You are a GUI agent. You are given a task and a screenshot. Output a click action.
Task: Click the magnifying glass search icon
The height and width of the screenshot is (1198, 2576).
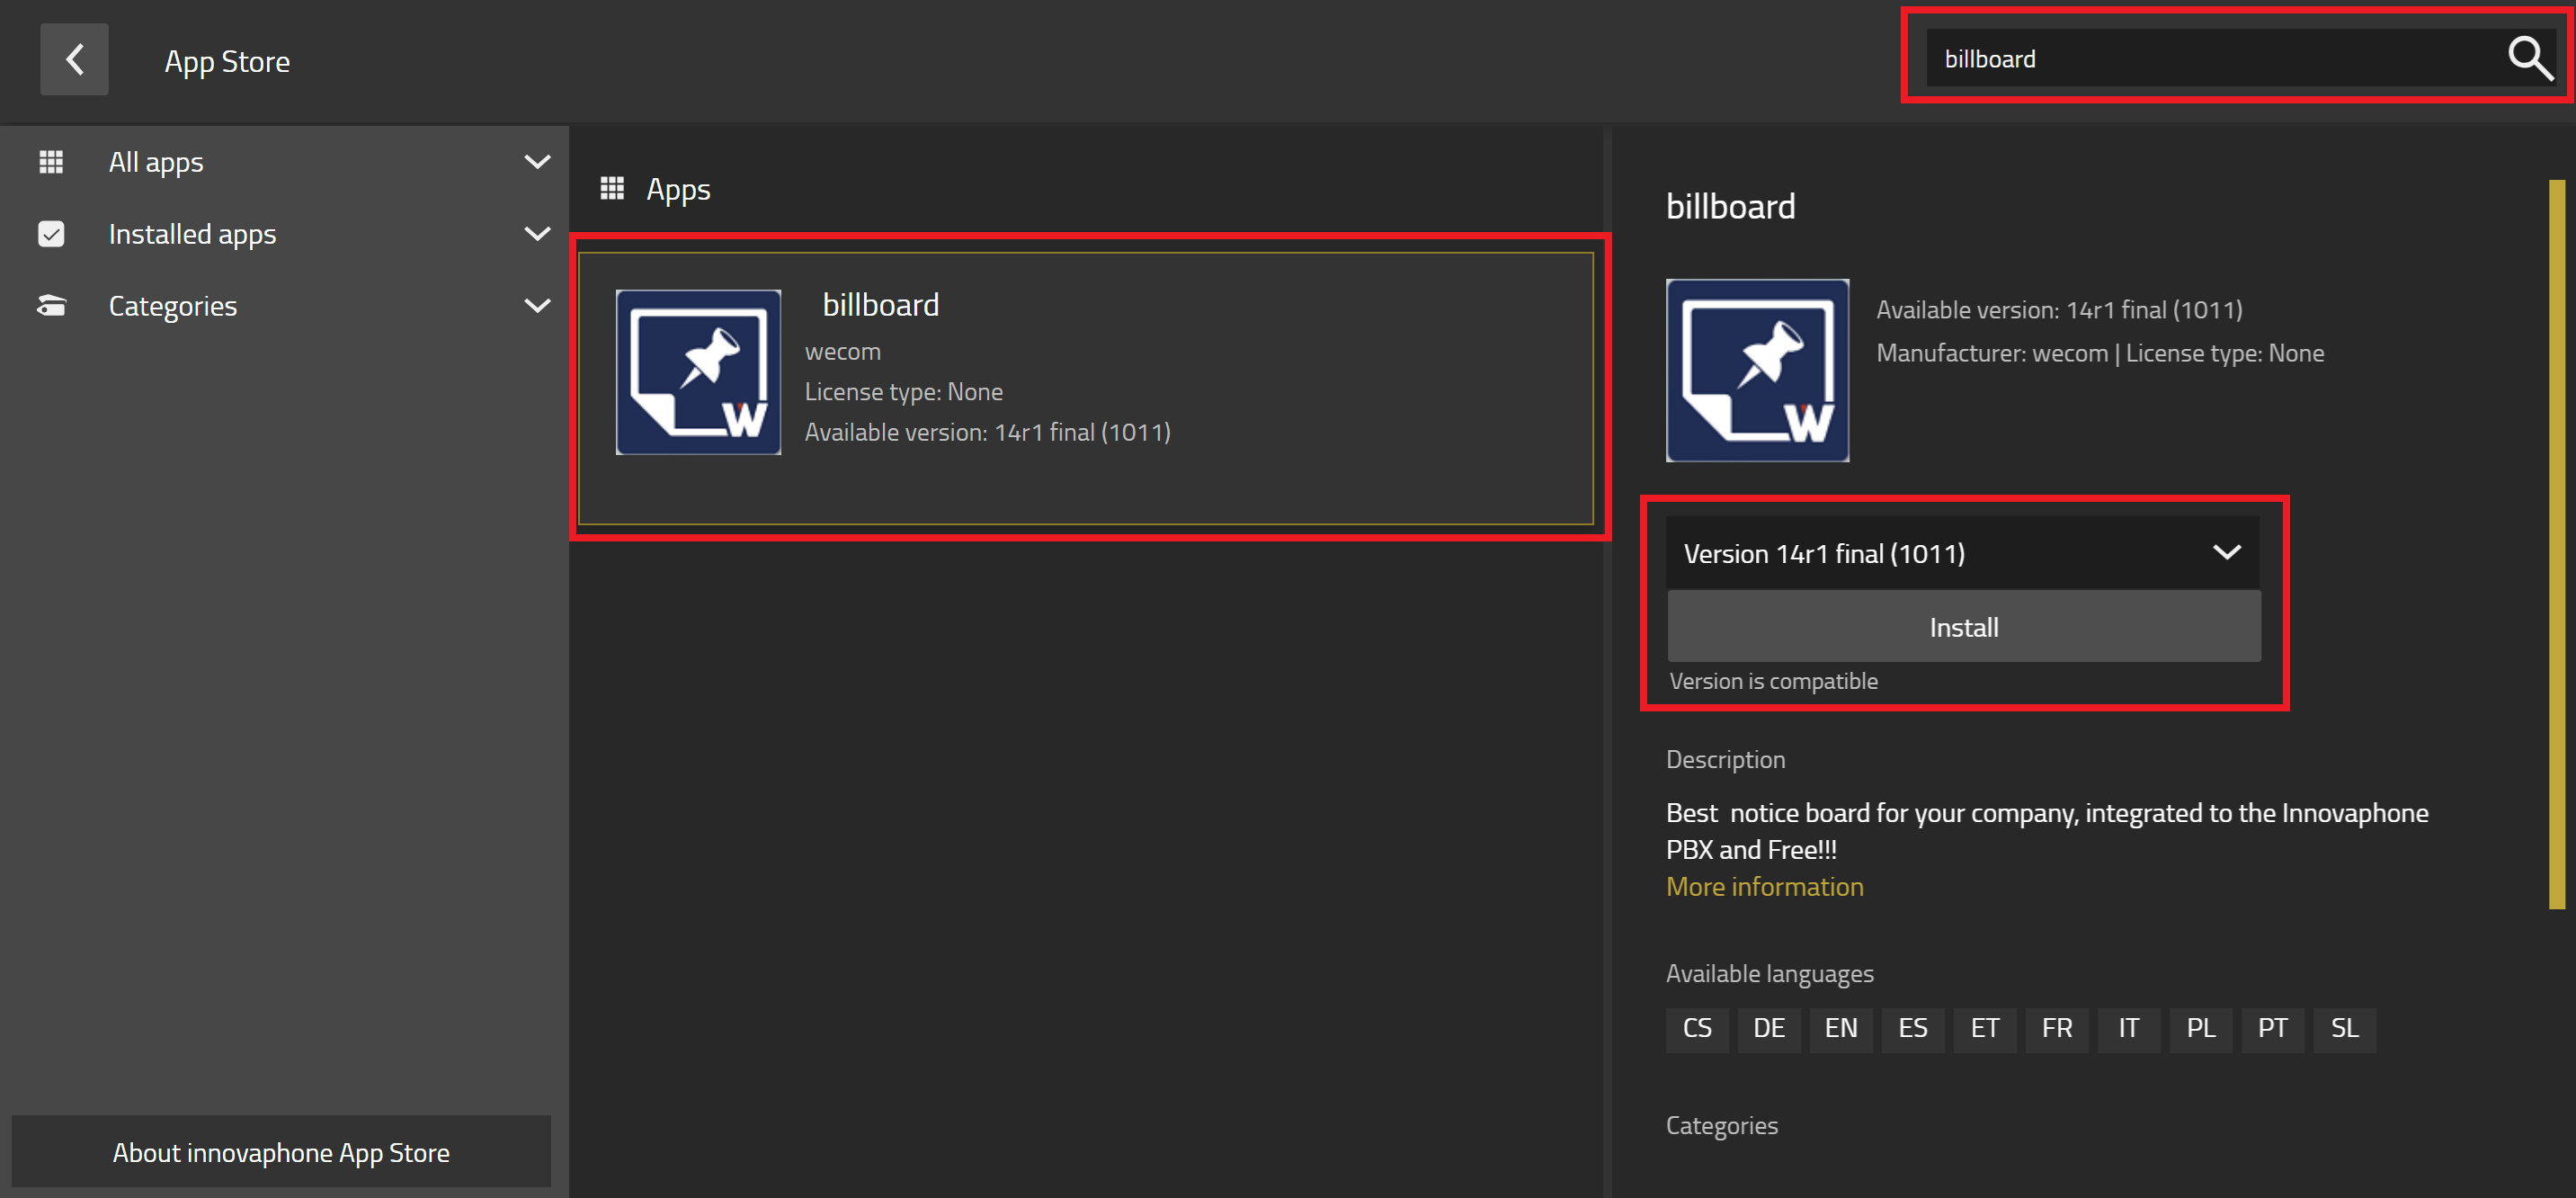click(2529, 58)
